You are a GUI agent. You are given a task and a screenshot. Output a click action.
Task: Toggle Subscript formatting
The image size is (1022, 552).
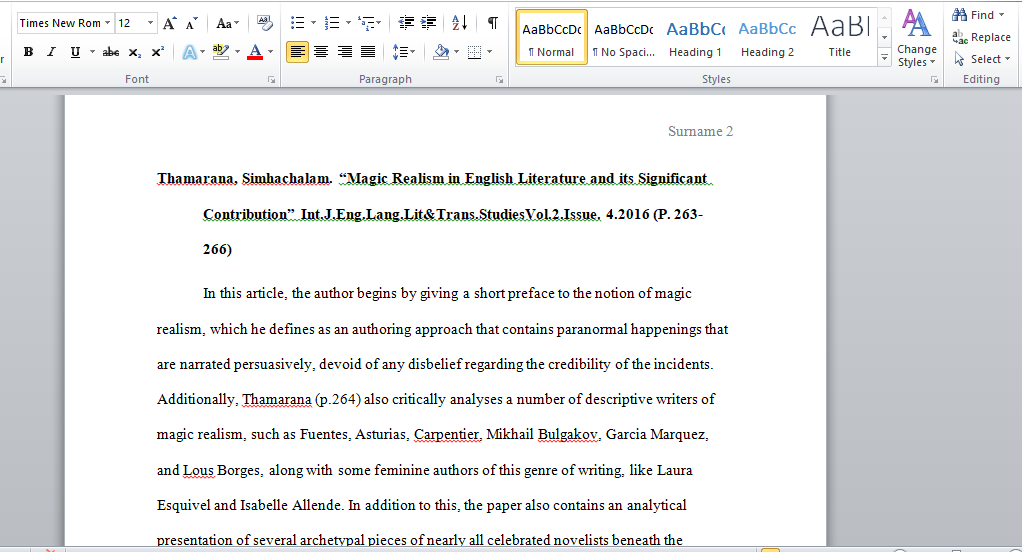point(134,52)
